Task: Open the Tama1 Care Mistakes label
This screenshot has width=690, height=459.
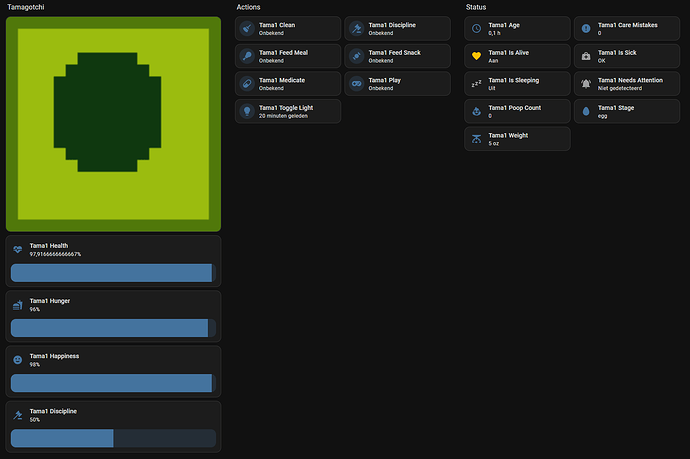Action: (628, 25)
